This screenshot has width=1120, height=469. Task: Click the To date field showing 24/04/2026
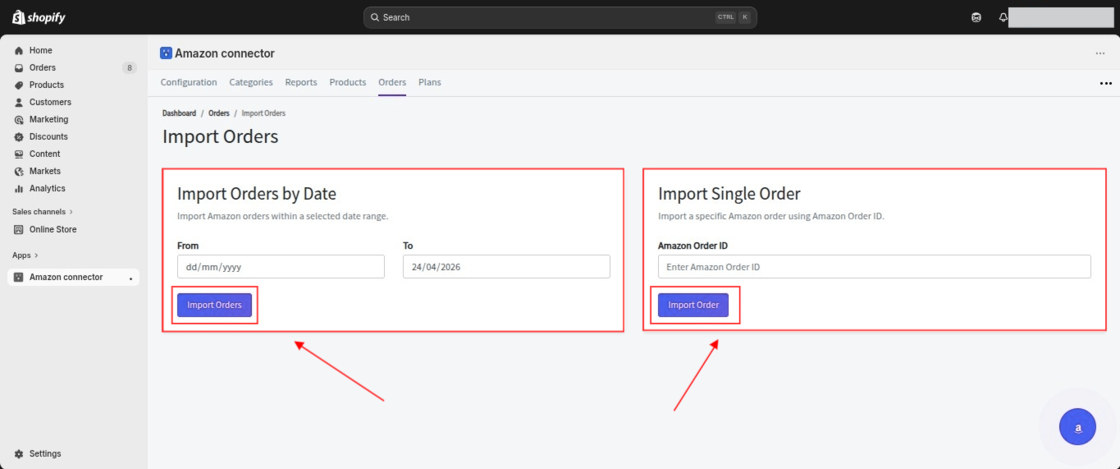pyautogui.click(x=506, y=267)
